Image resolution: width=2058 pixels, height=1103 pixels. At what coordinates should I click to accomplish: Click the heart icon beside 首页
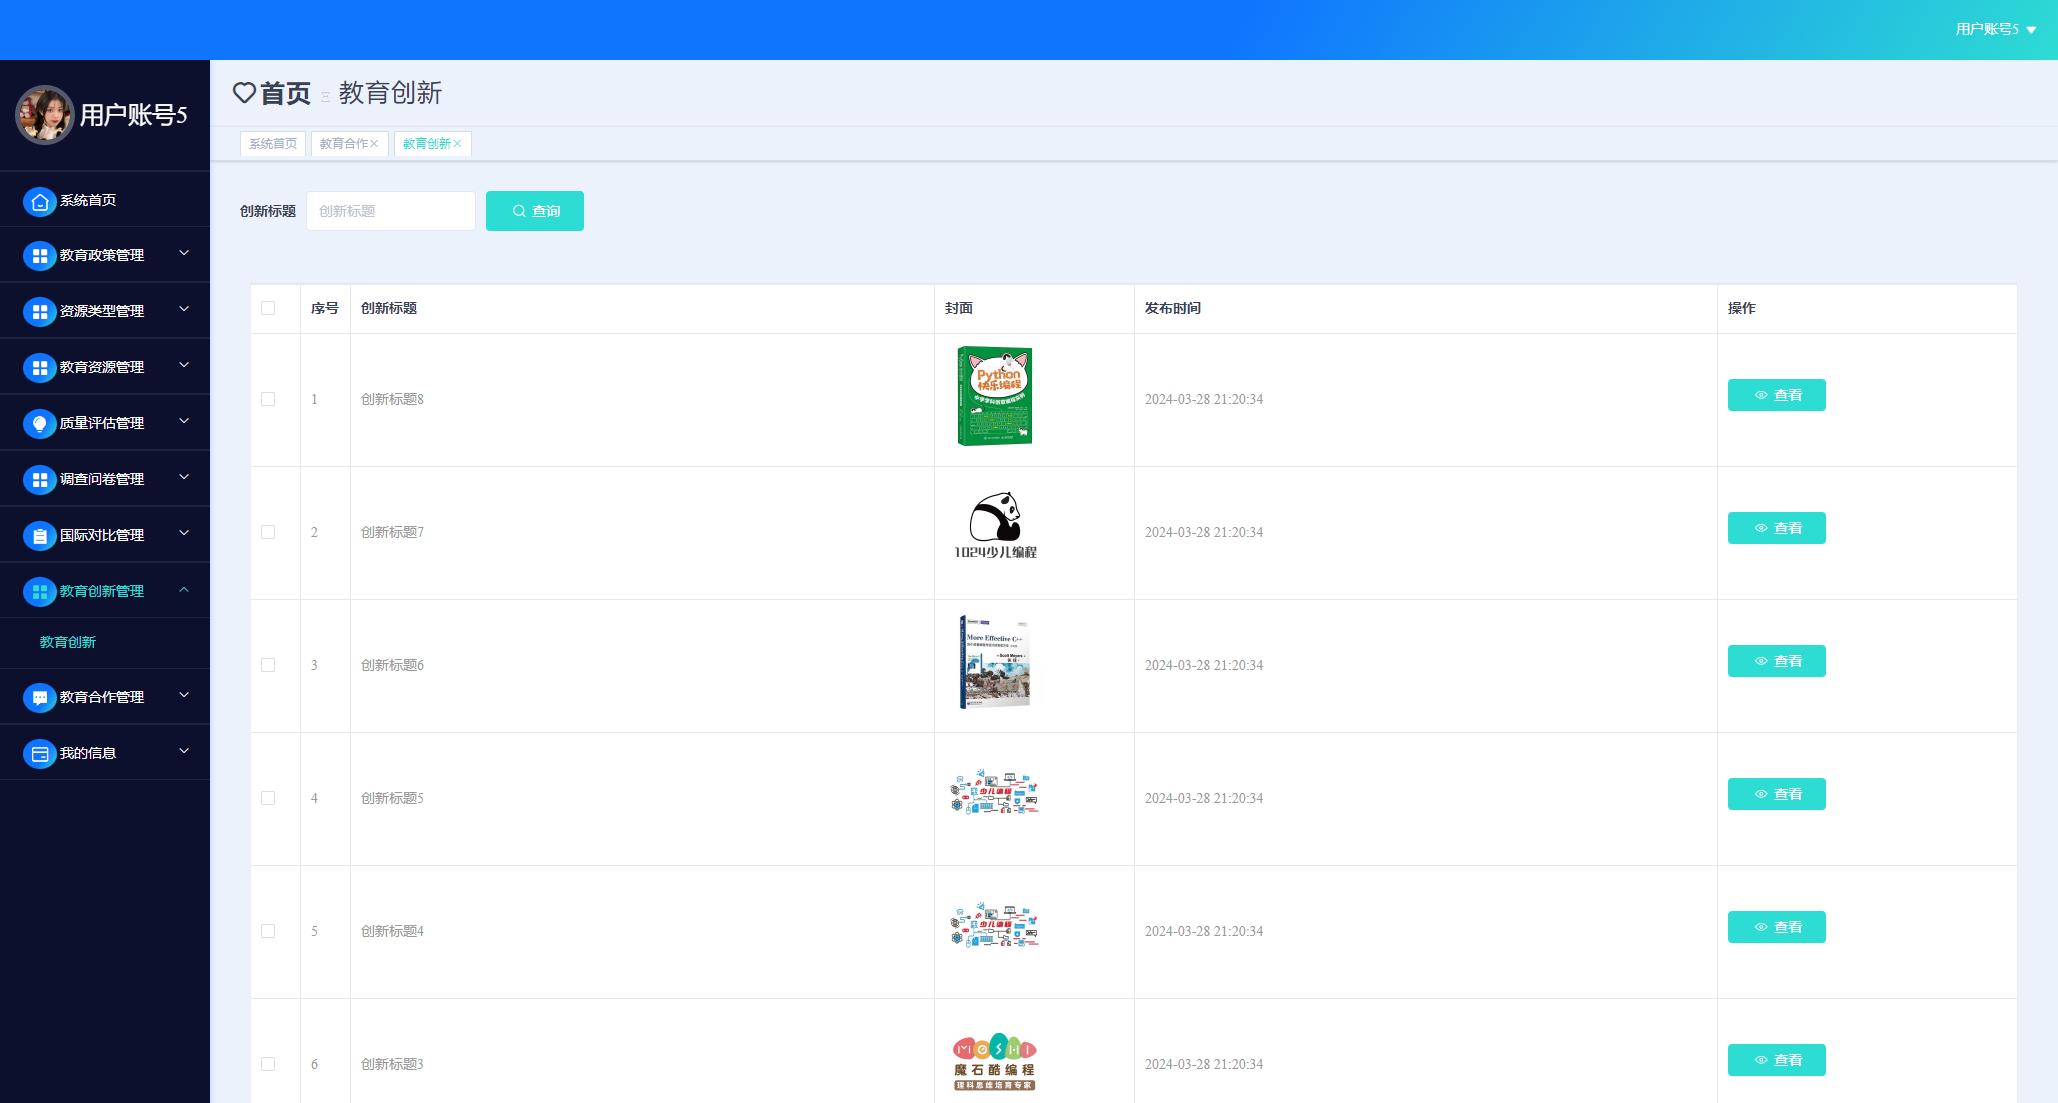click(x=244, y=93)
